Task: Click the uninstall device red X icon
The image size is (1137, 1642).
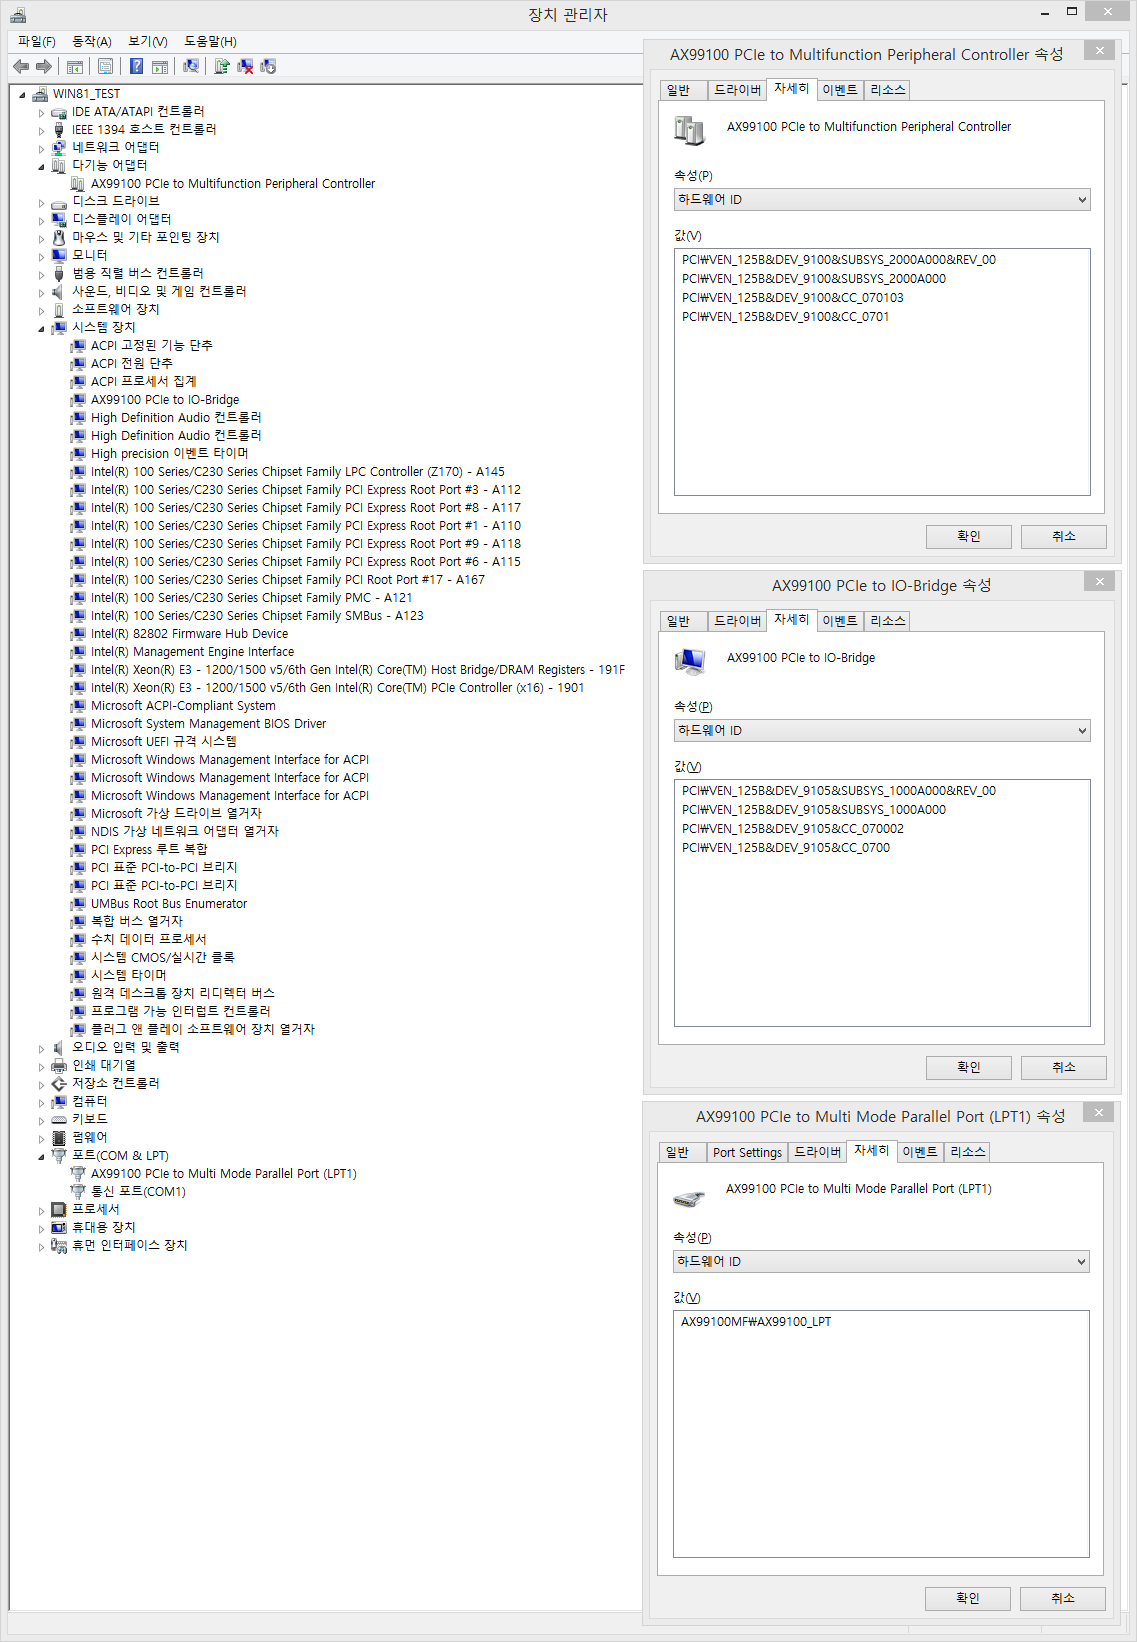Action: point(245,66)
